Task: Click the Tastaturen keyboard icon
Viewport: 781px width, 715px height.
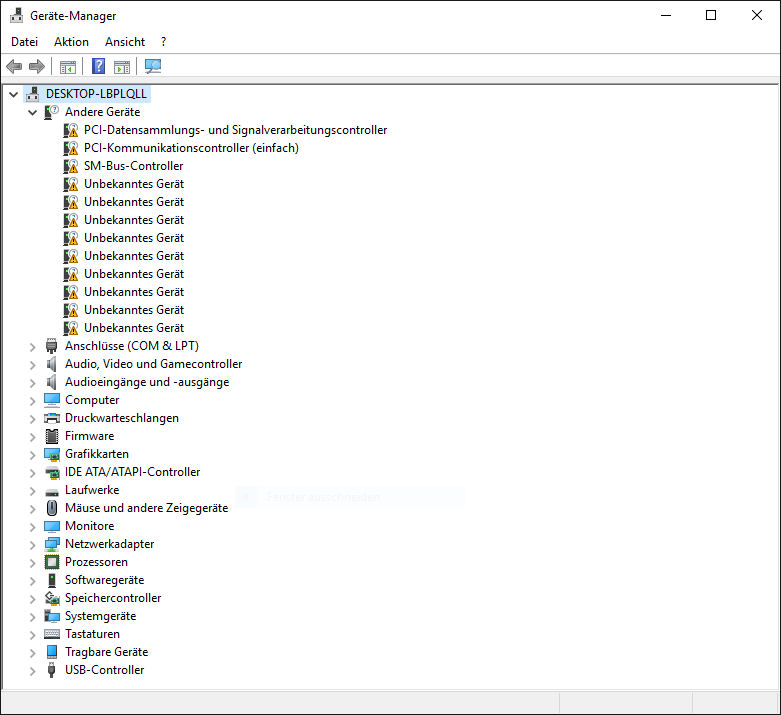Action: (x=52, y=634)
